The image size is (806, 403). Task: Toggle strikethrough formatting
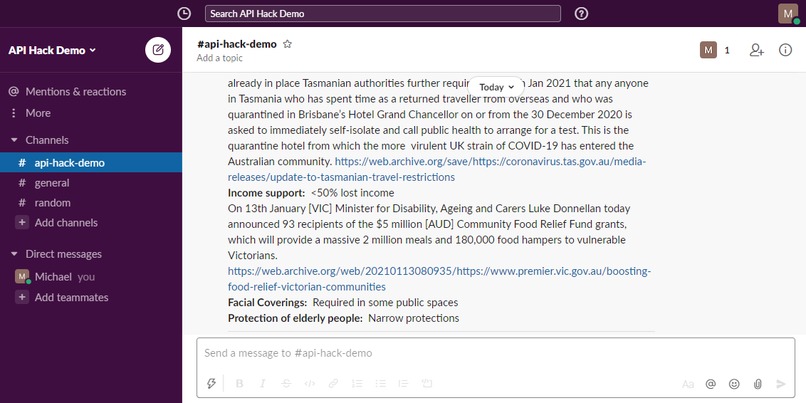pos(286,383)
